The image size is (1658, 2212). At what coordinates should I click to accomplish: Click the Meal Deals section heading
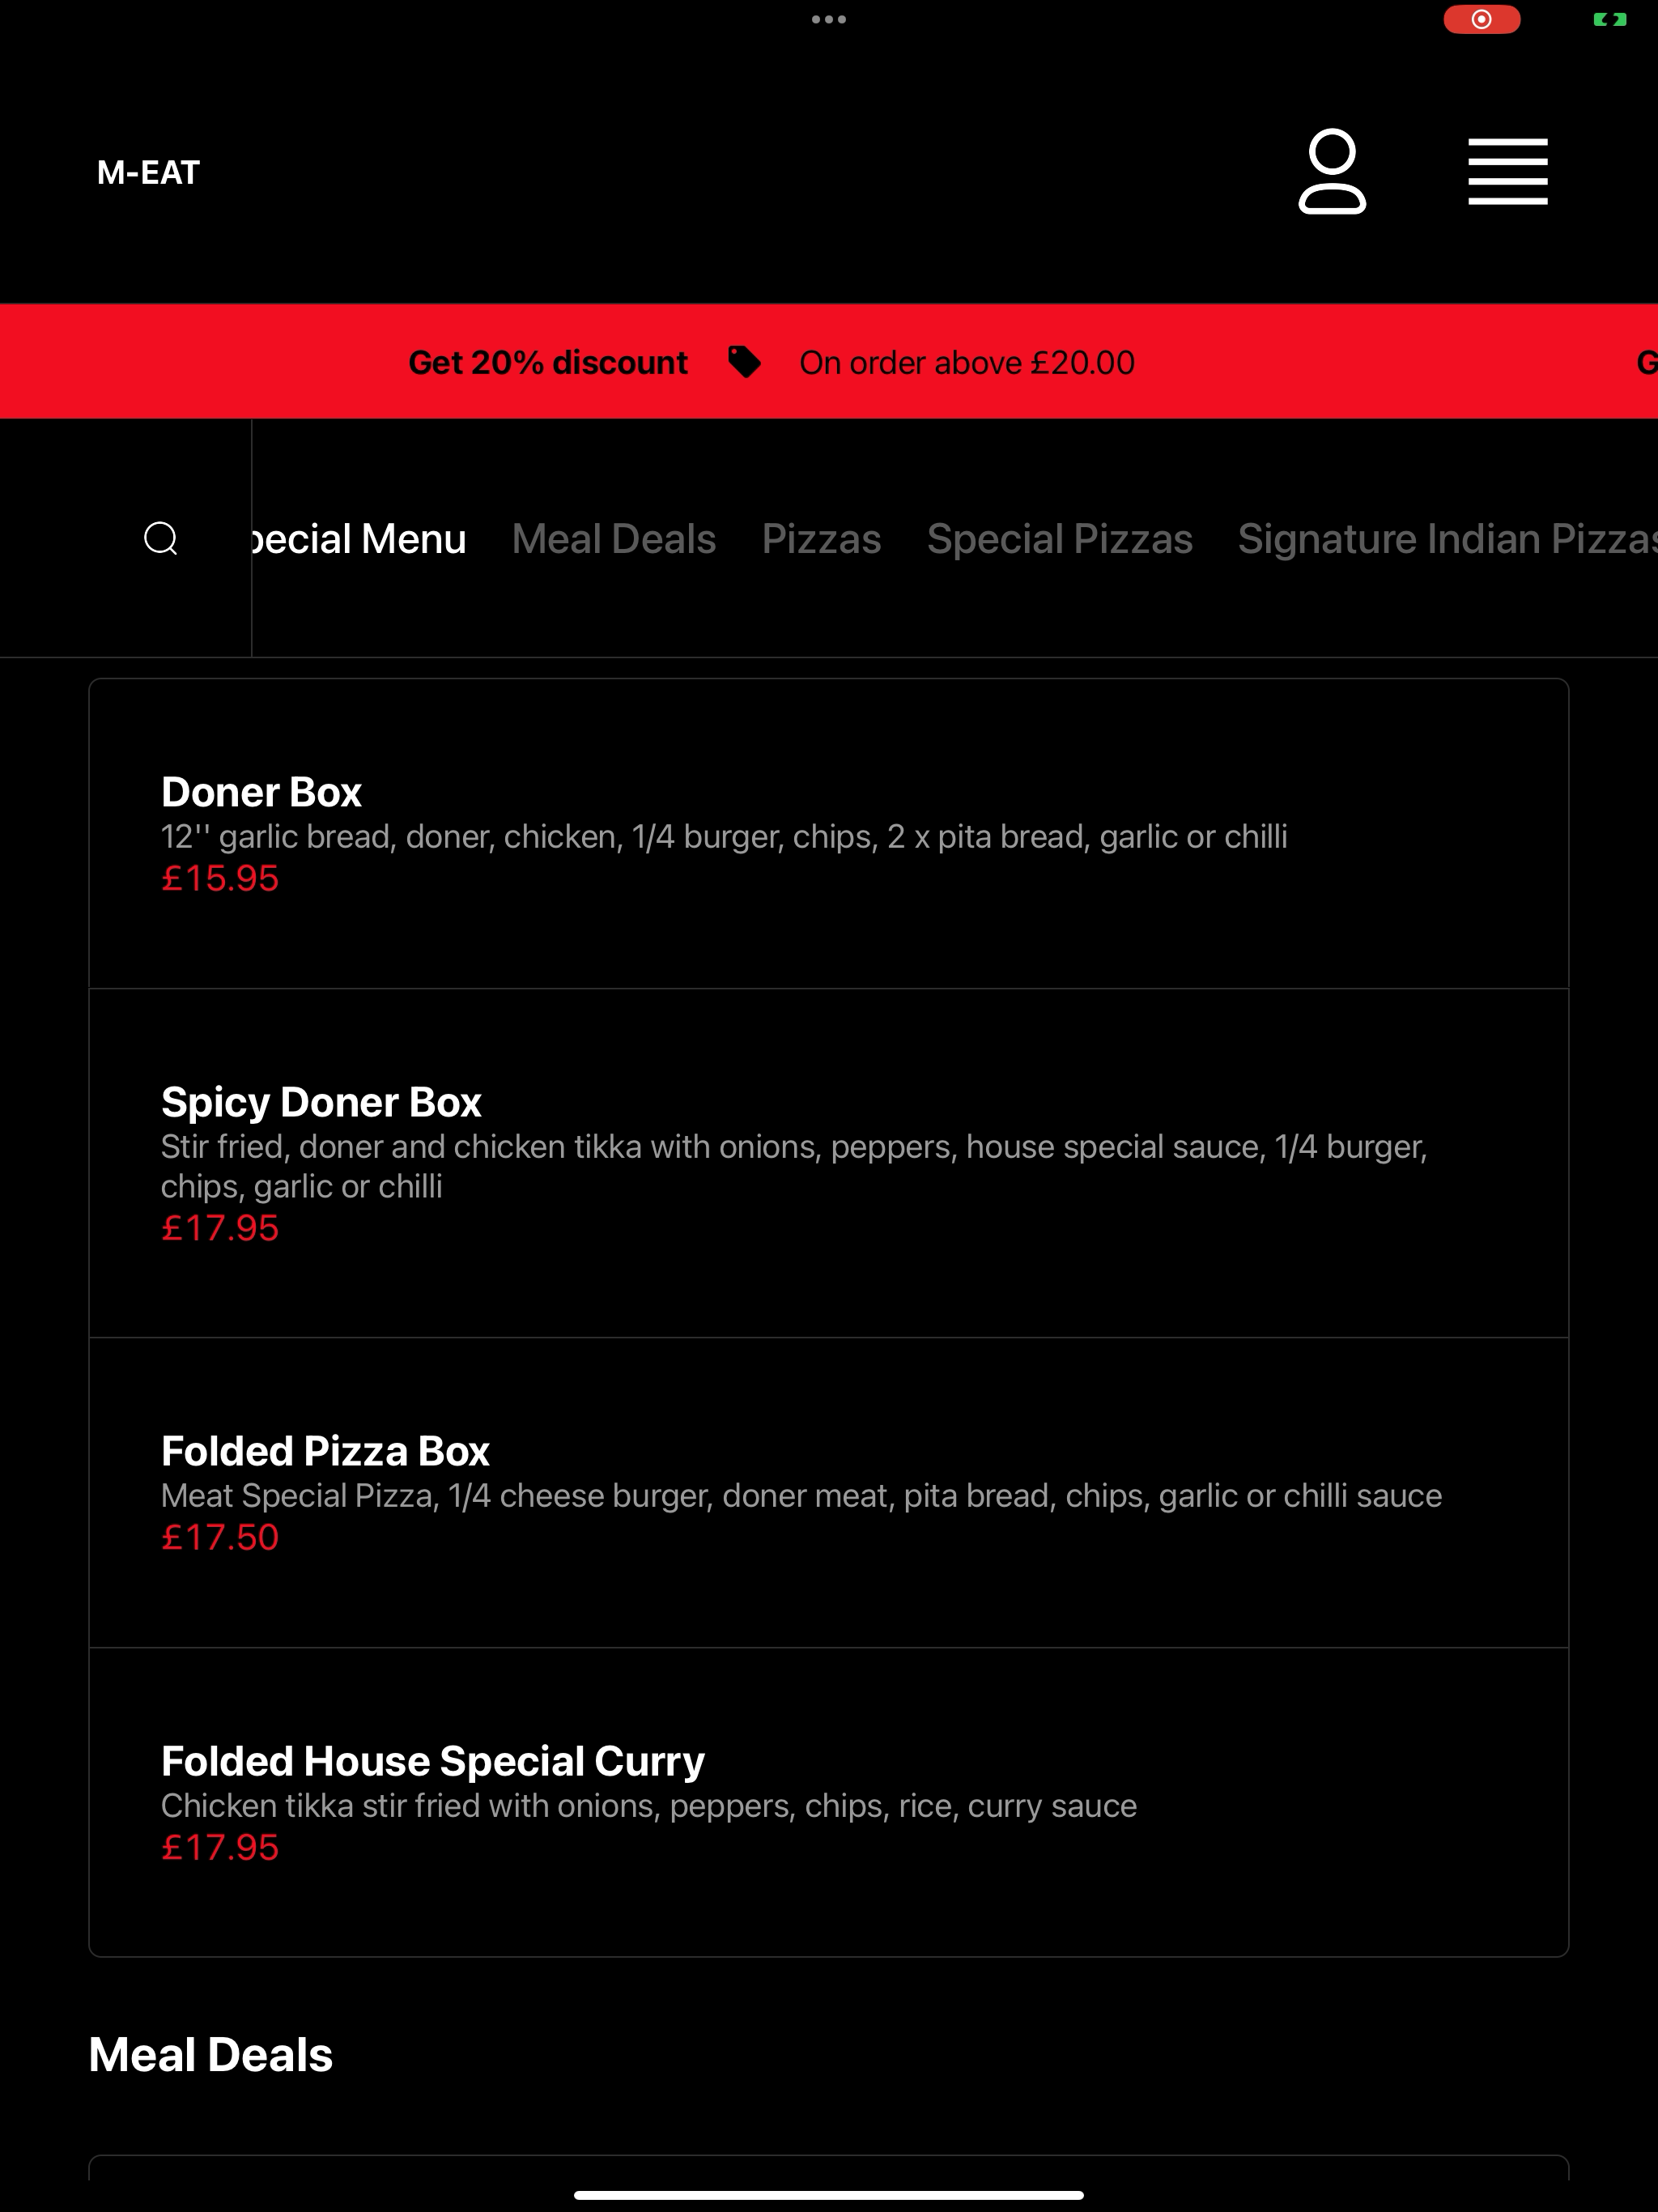point(210,2055)
